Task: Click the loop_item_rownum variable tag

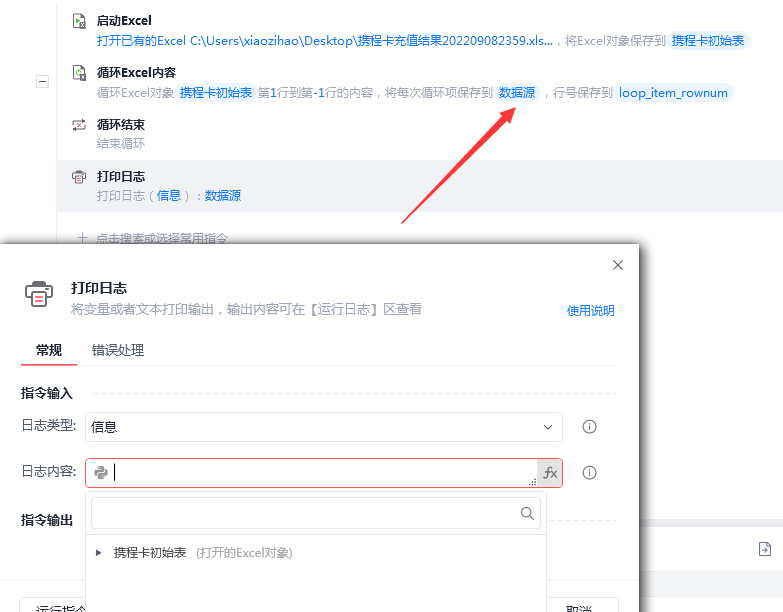Action: [x=673, y=93]
